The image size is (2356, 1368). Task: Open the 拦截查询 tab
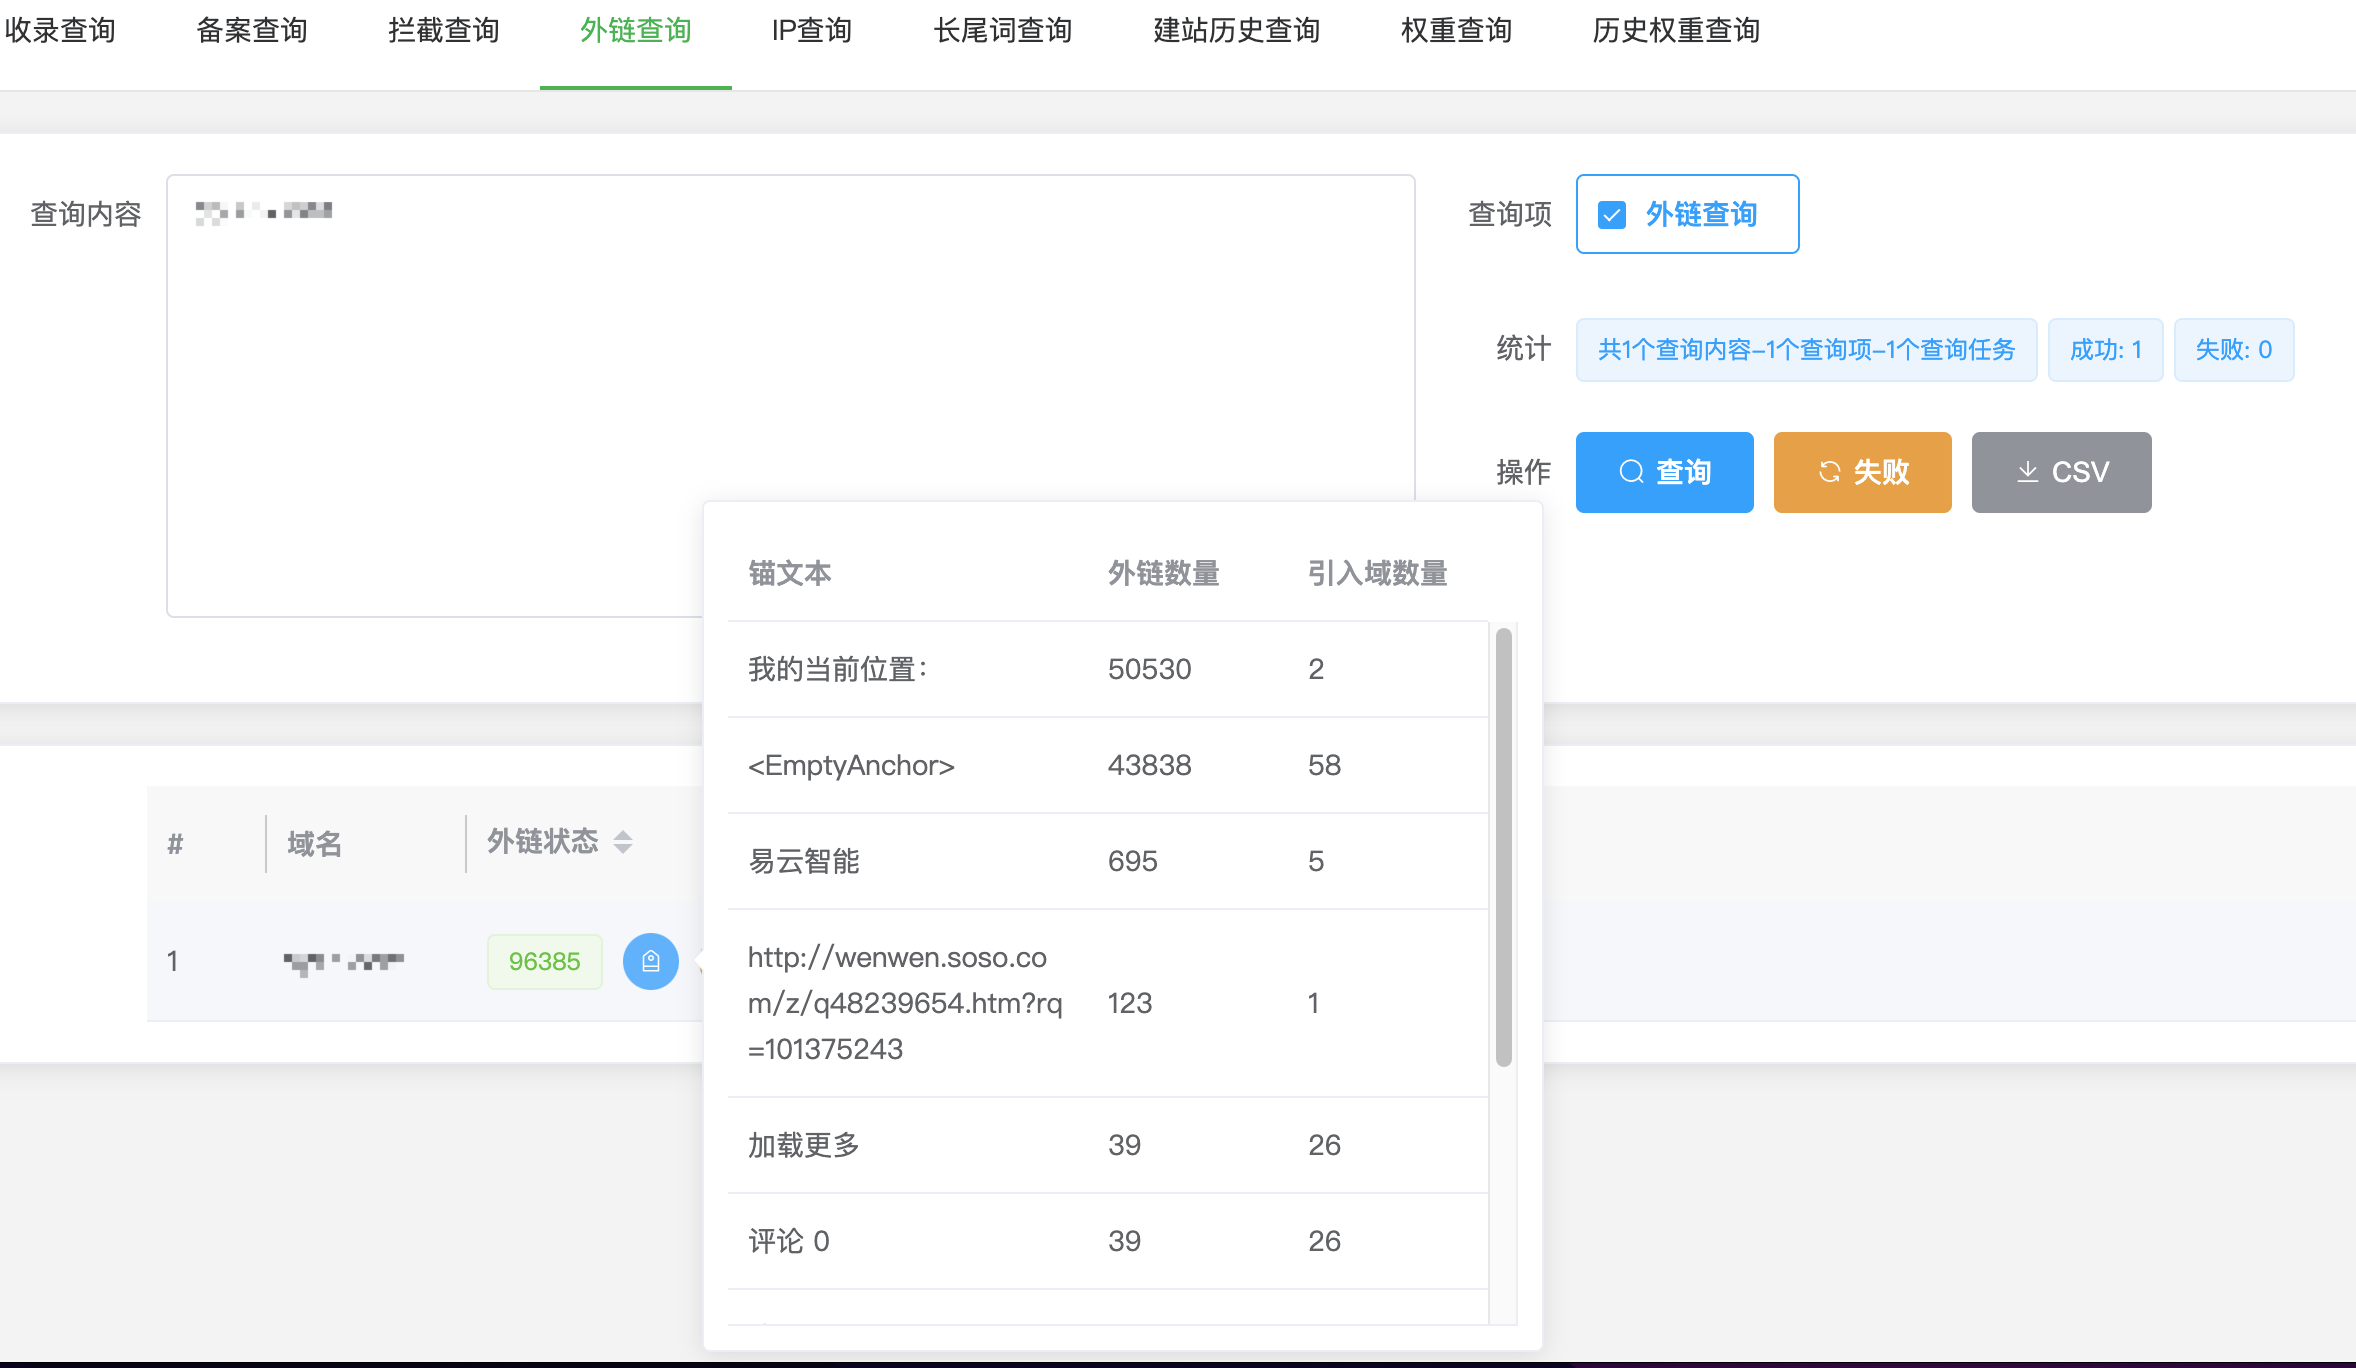click(x=444, y=31)
